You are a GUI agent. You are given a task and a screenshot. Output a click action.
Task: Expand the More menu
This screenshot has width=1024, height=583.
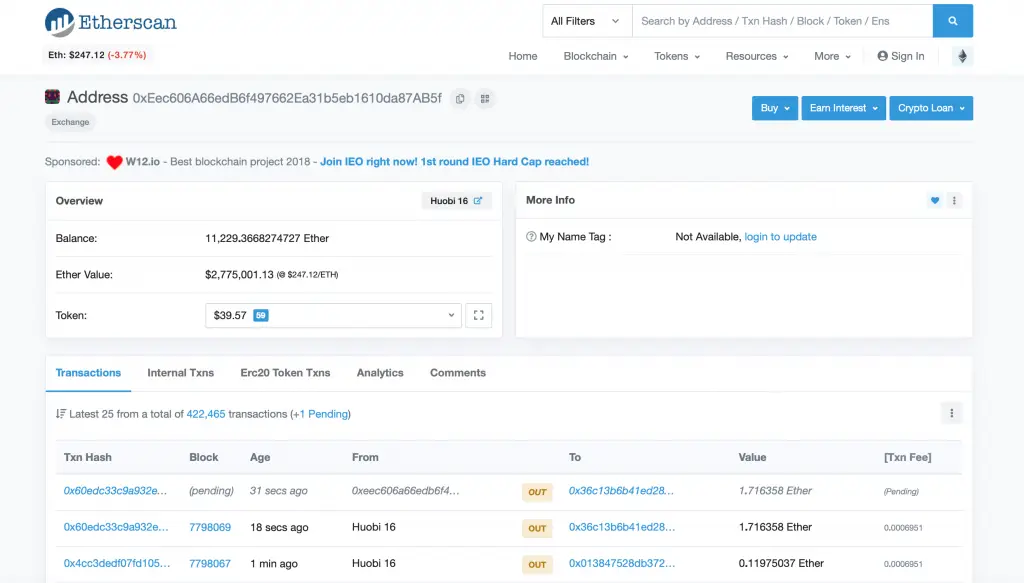click(x=832, y=56)
